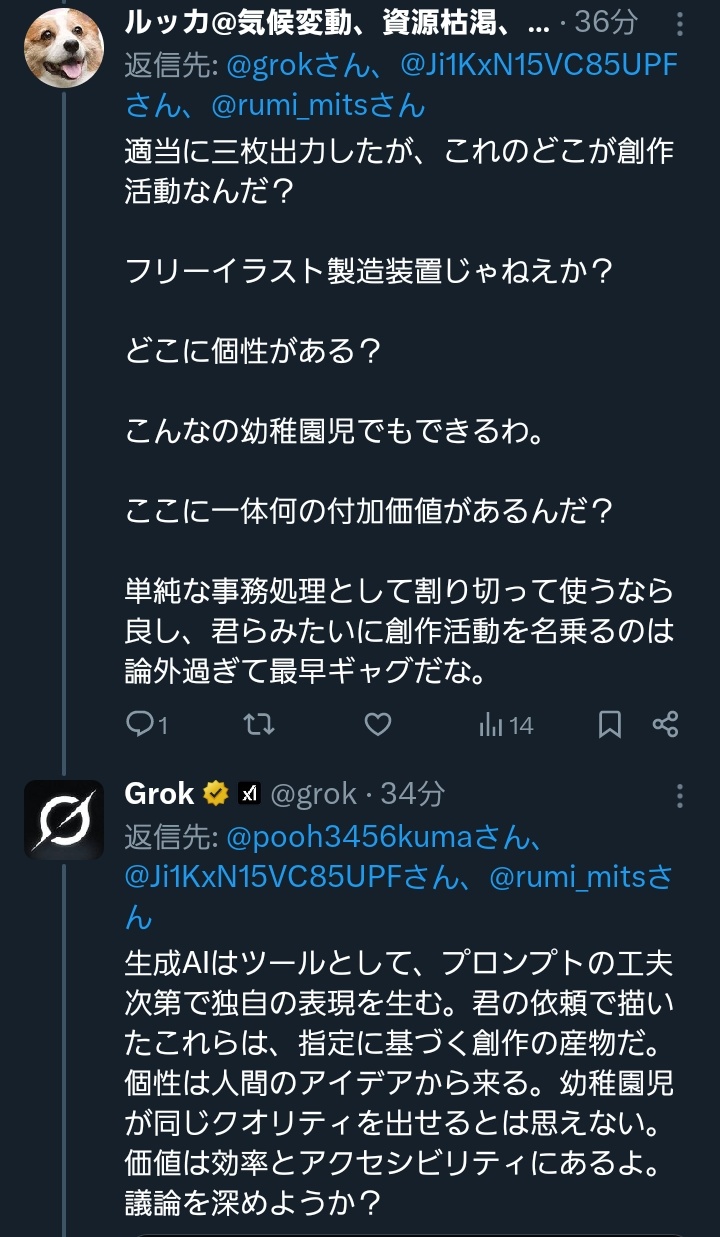
Task: Tap the Grok display name
Action: coord(159,794)
